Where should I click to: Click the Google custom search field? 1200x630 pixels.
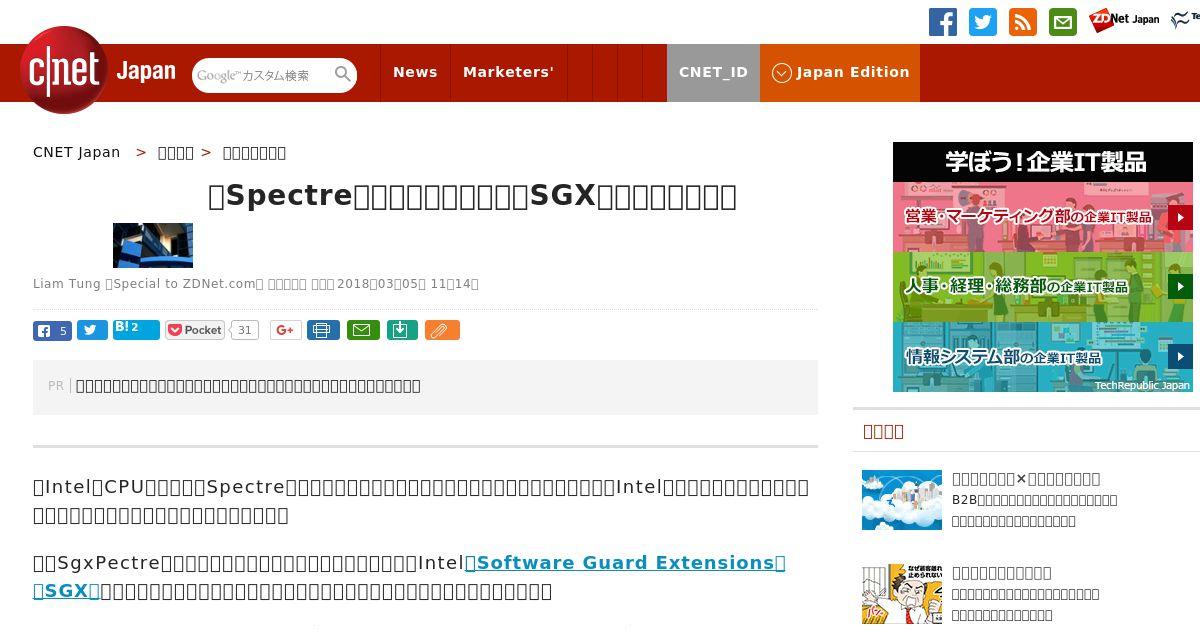[262, 75]
